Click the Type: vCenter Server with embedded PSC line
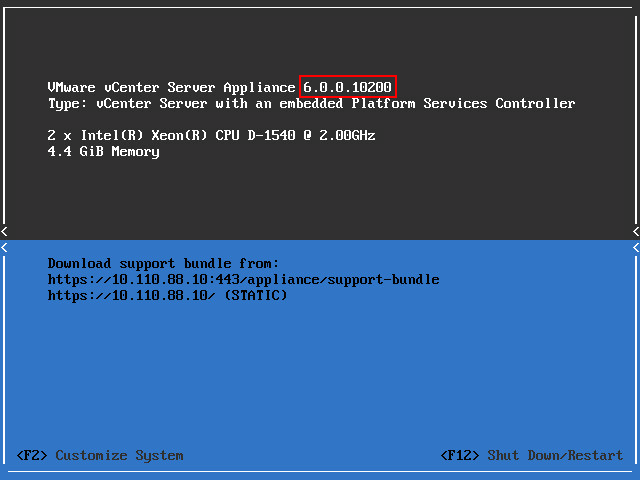 coord(311,104)
